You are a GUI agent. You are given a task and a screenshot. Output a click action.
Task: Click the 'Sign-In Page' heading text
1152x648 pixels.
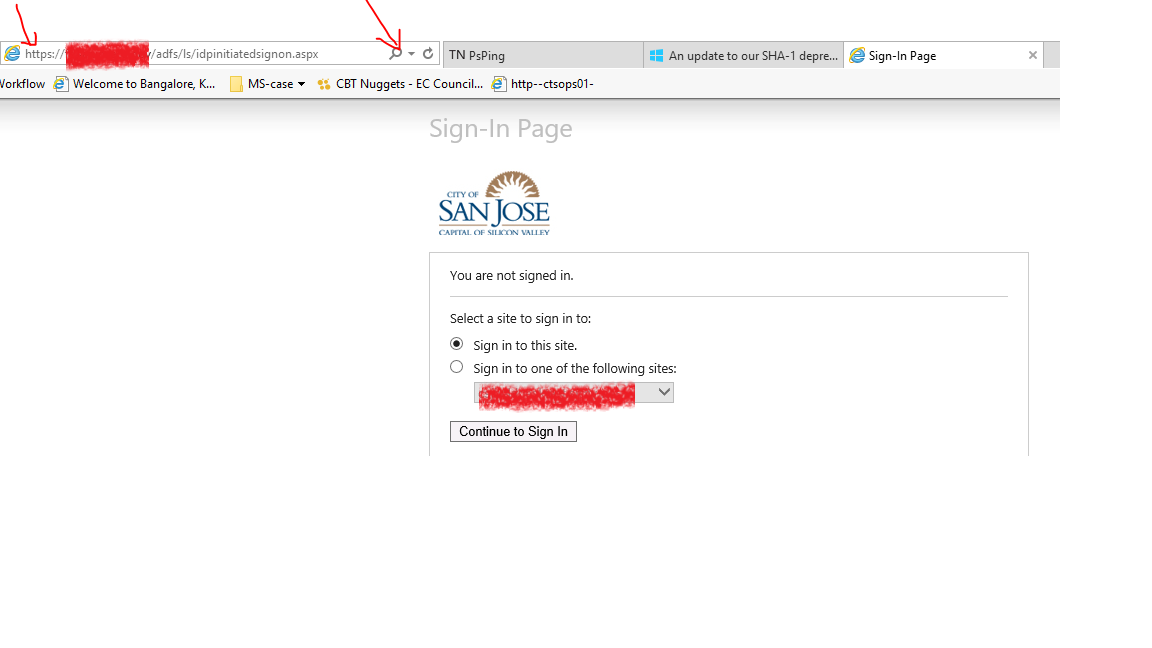[500, 129]
